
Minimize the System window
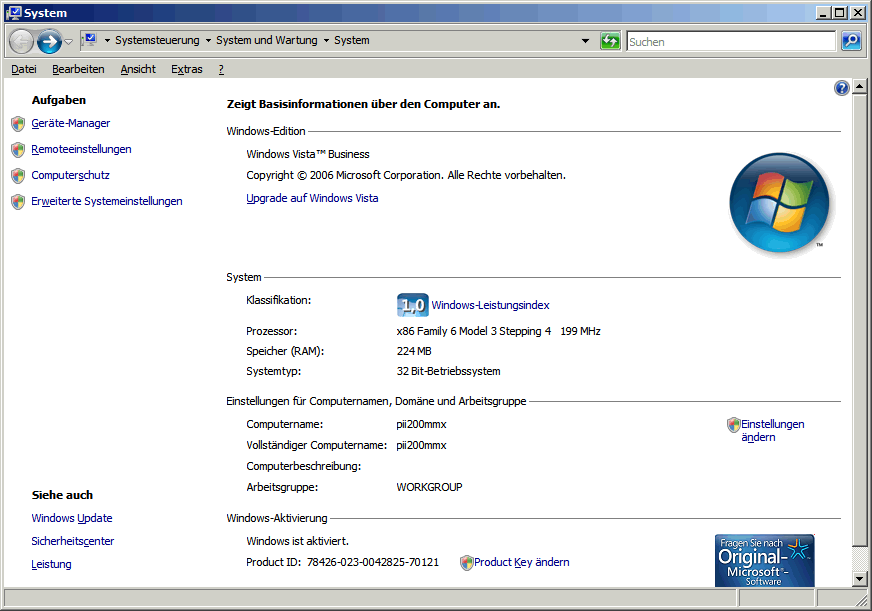pyautogui.click(x=824, y=13)
